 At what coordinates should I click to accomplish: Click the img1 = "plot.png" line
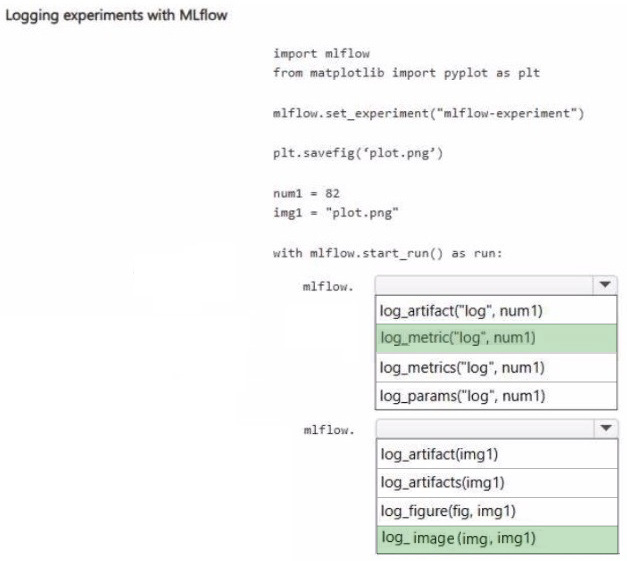click(335, 213)
